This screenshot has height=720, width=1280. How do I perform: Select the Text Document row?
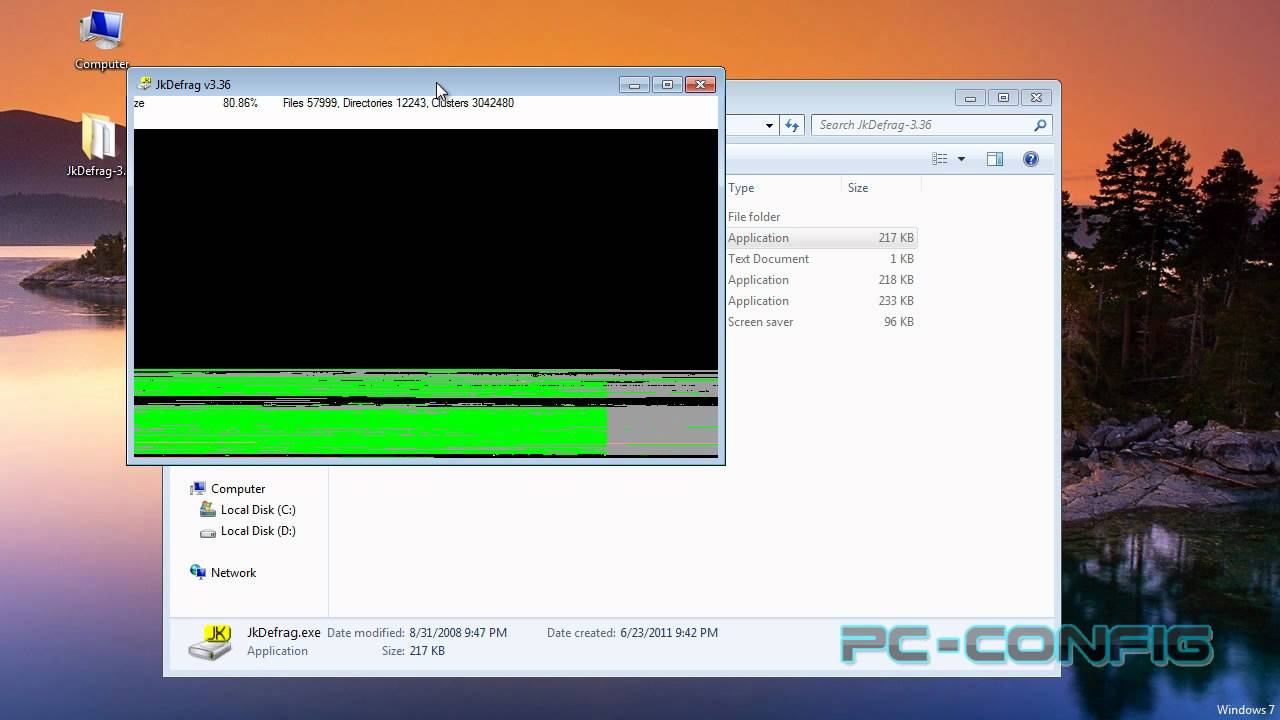pyautogui.click(x=821, y=259)
